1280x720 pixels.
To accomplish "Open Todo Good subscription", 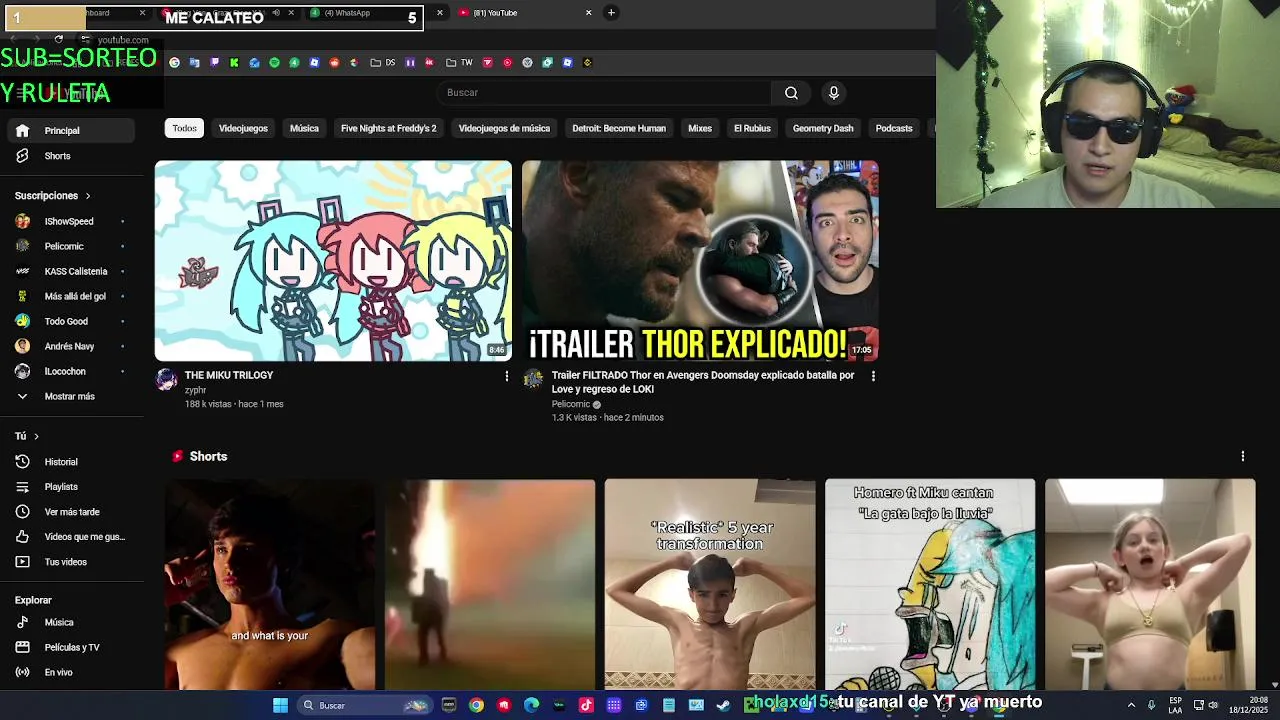I will [69, 321].
